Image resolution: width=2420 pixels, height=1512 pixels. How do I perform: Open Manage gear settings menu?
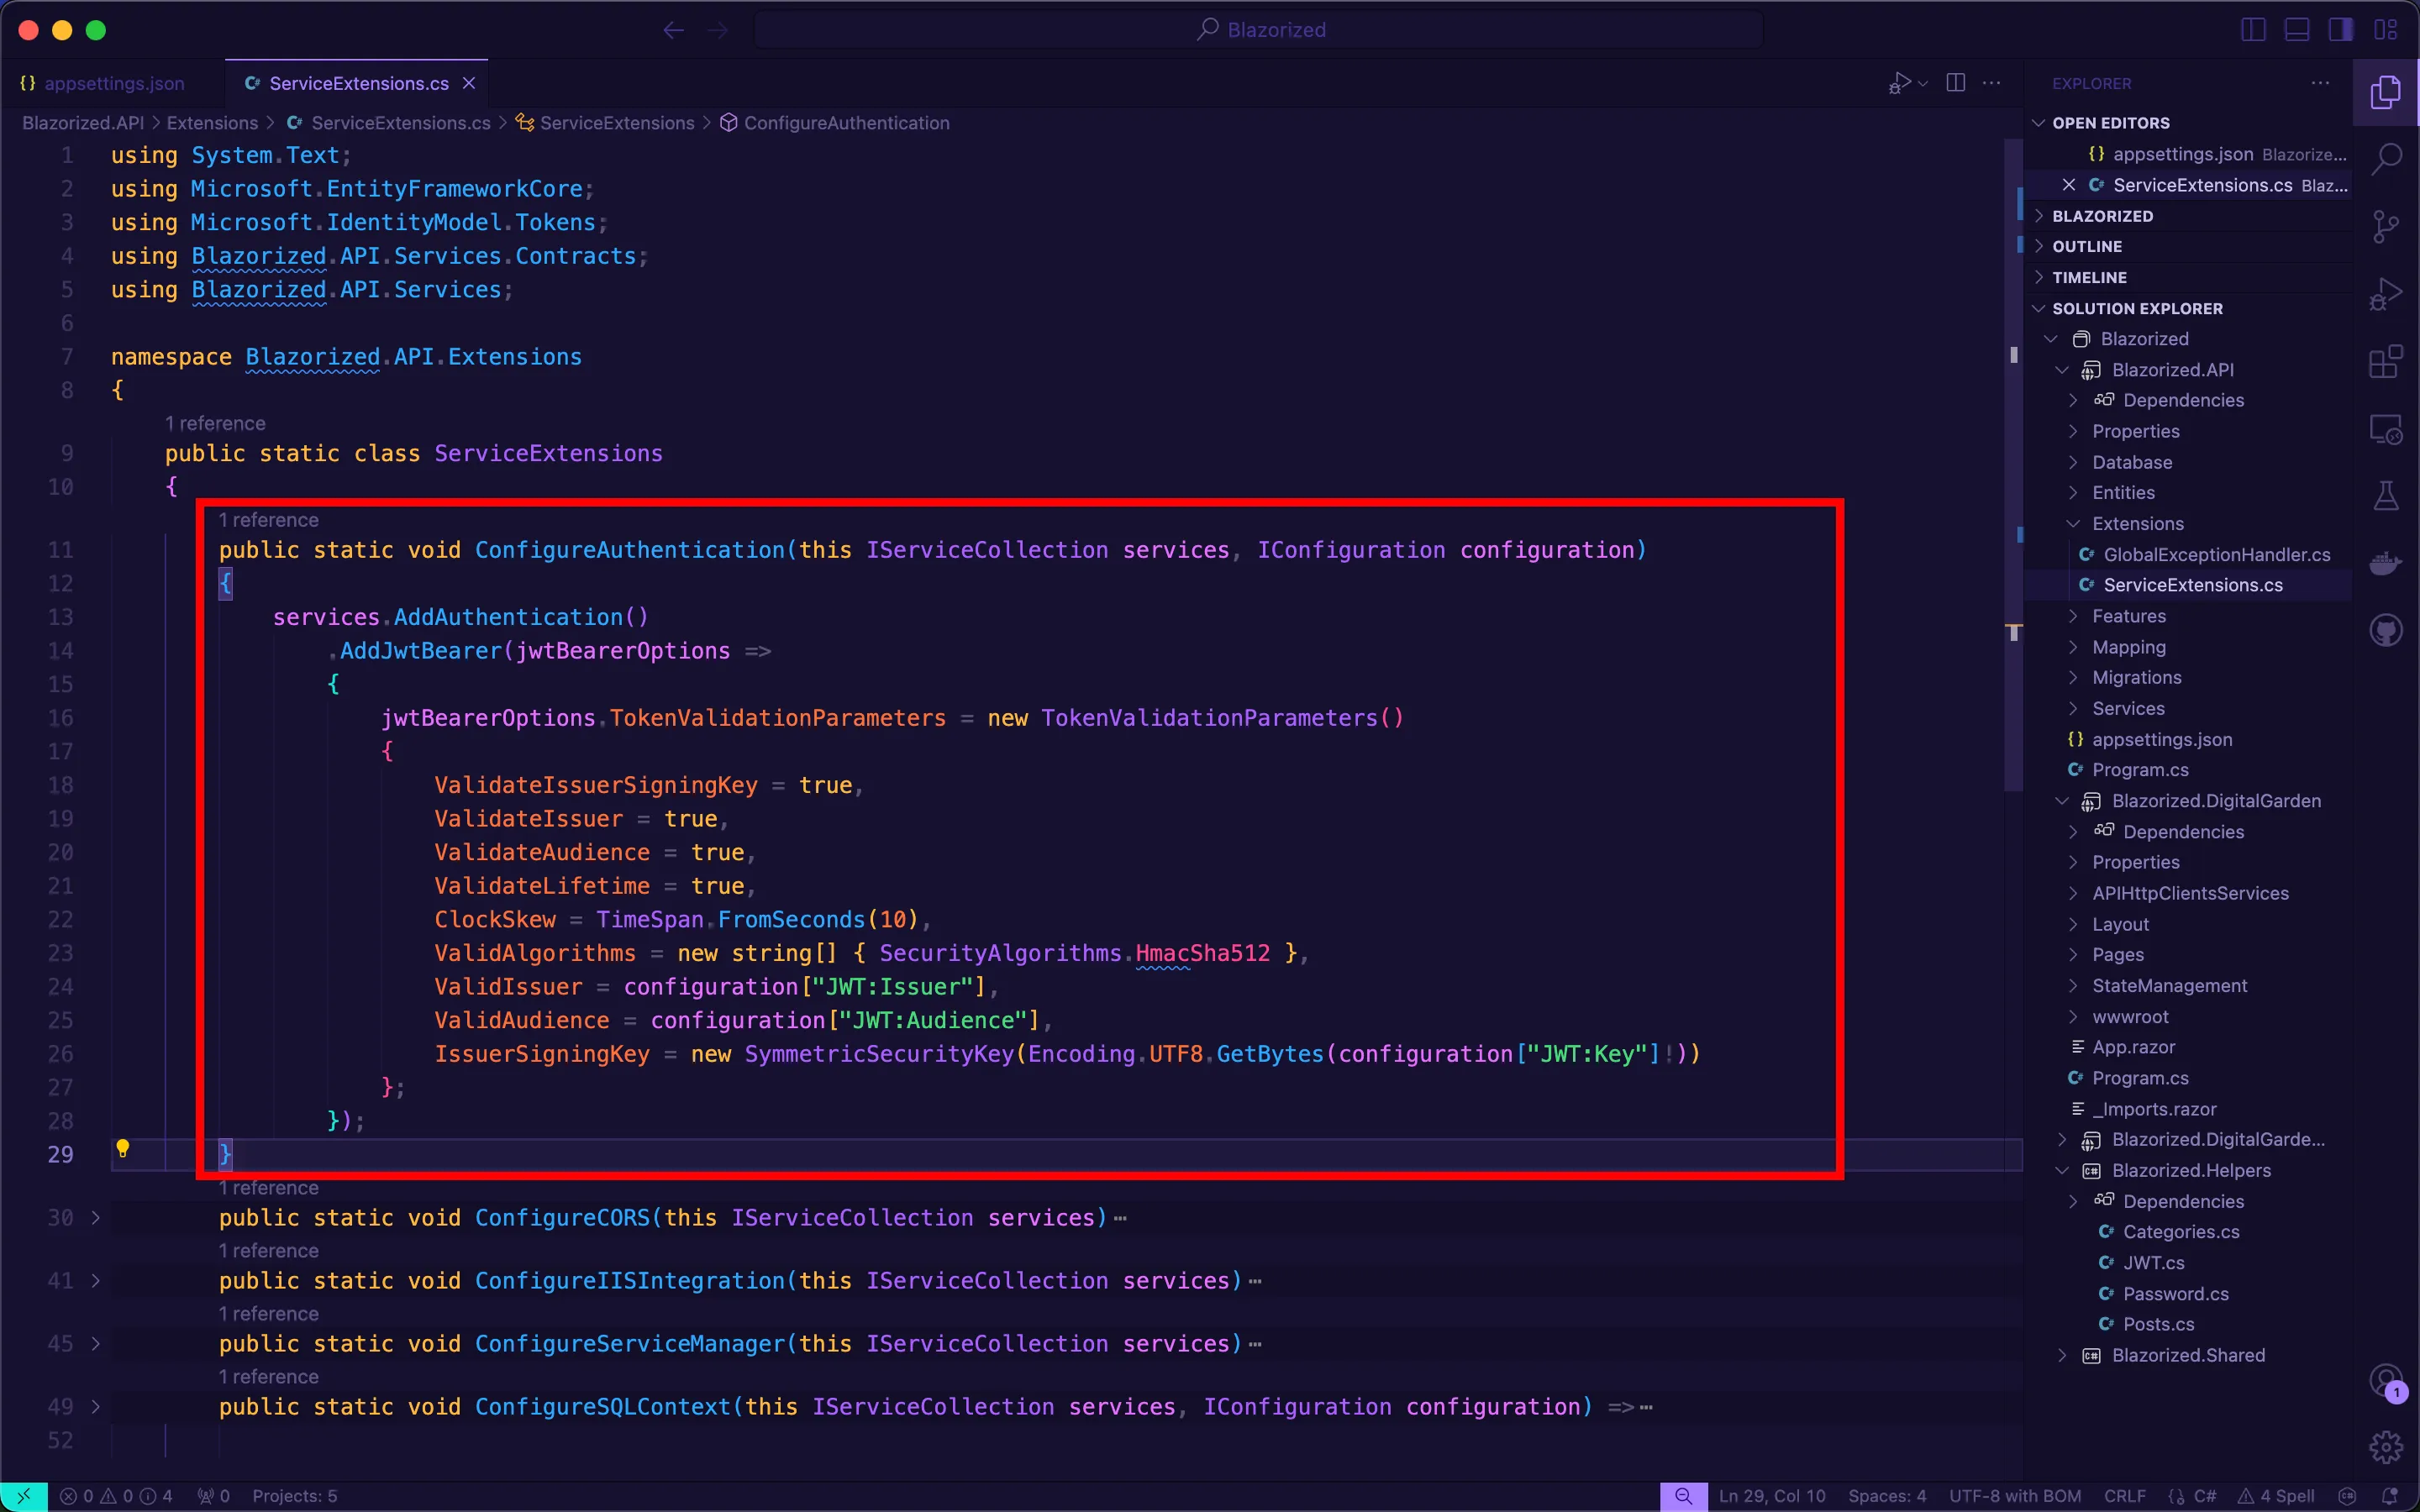tap(2385, 1446)
